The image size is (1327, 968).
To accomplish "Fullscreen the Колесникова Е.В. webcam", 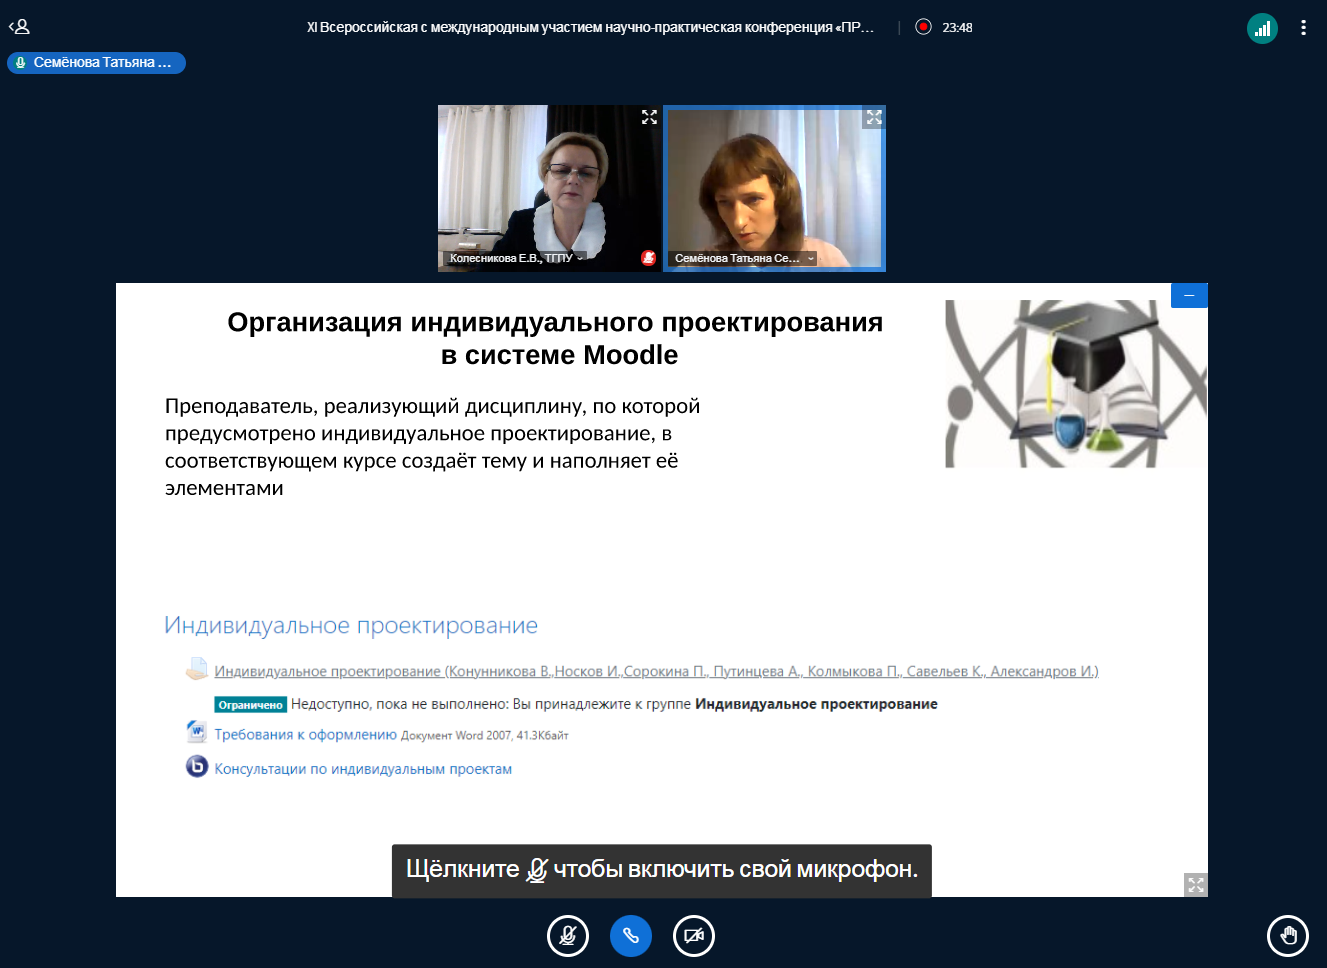I will pos(649,117).
